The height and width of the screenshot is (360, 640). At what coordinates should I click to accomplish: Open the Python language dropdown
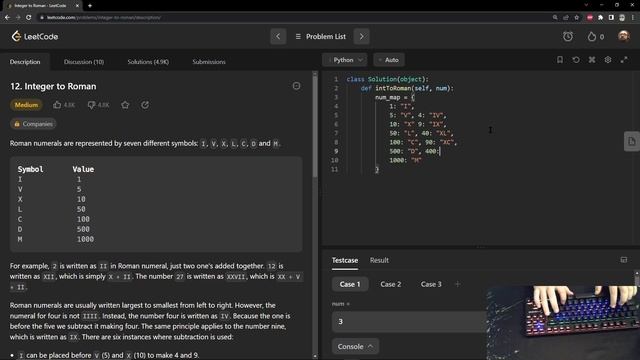[x=345, y=60]
